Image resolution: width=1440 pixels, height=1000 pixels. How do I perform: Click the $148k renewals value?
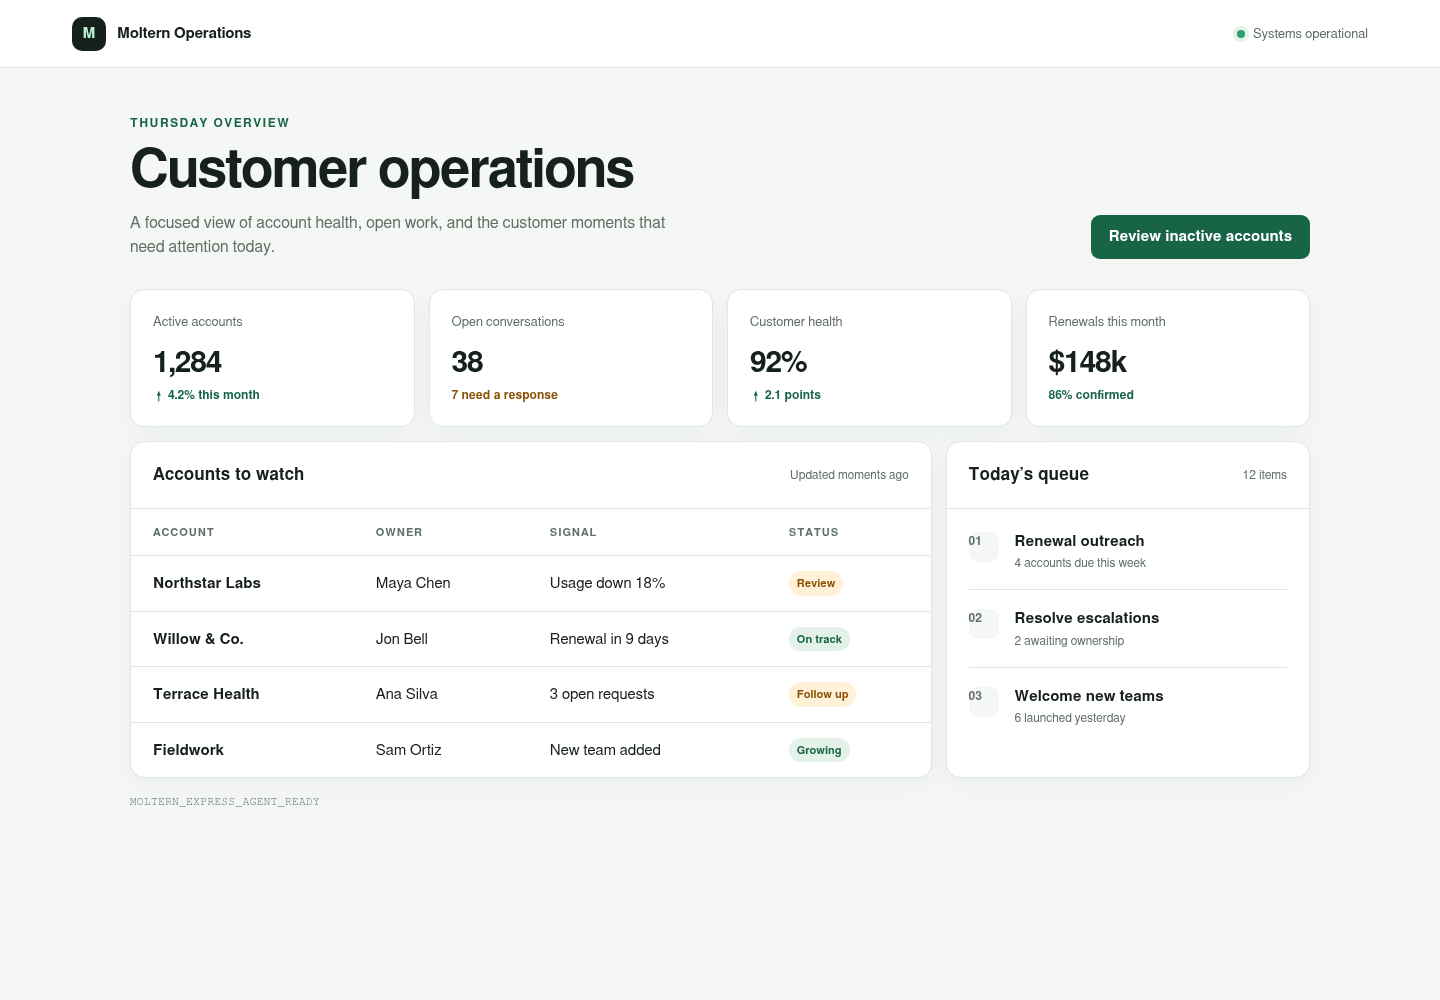(1087, 362)
